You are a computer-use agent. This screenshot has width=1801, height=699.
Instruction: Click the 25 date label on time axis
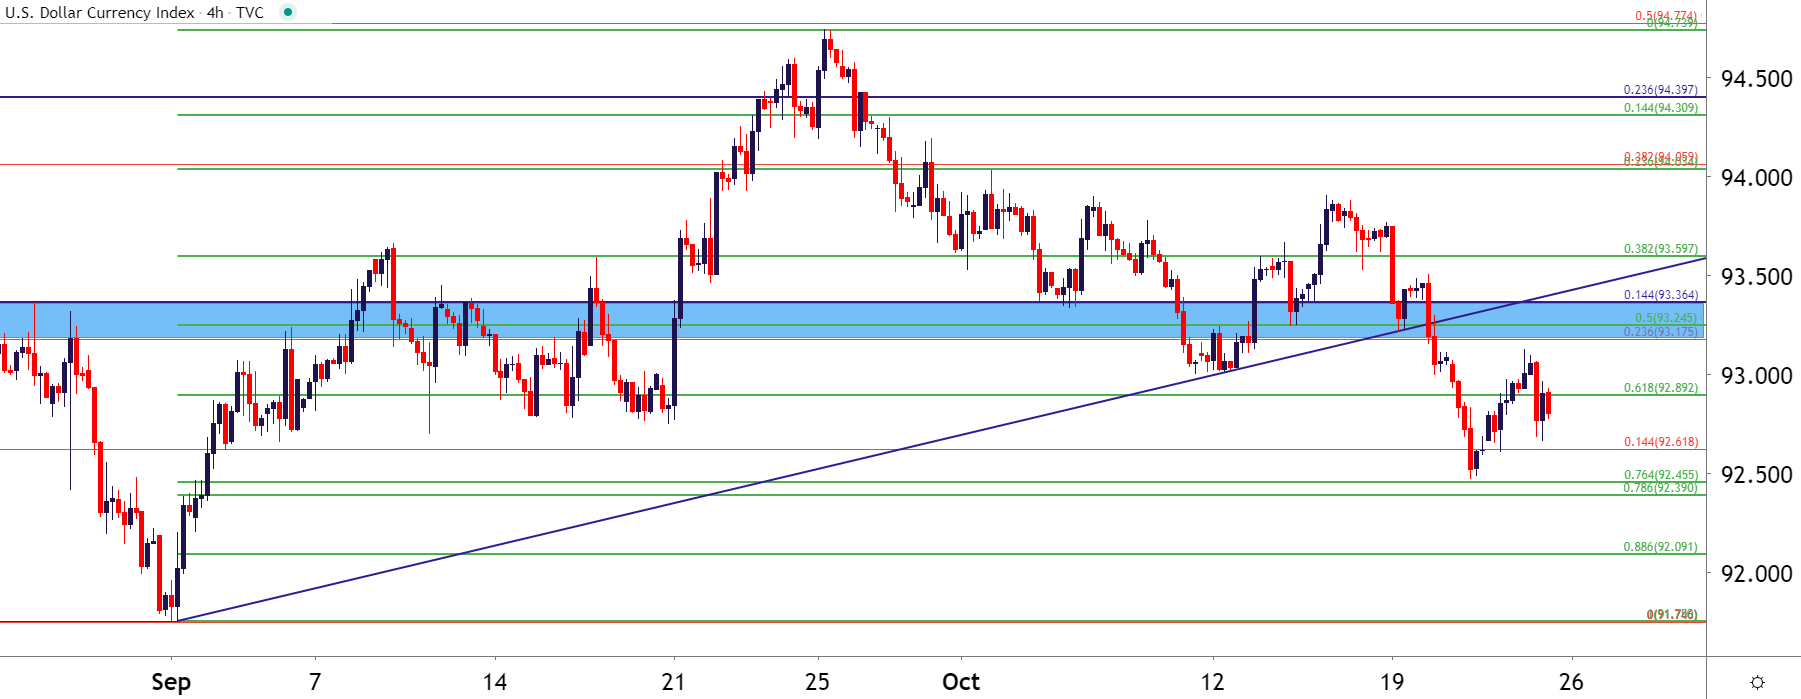point(818,682)
